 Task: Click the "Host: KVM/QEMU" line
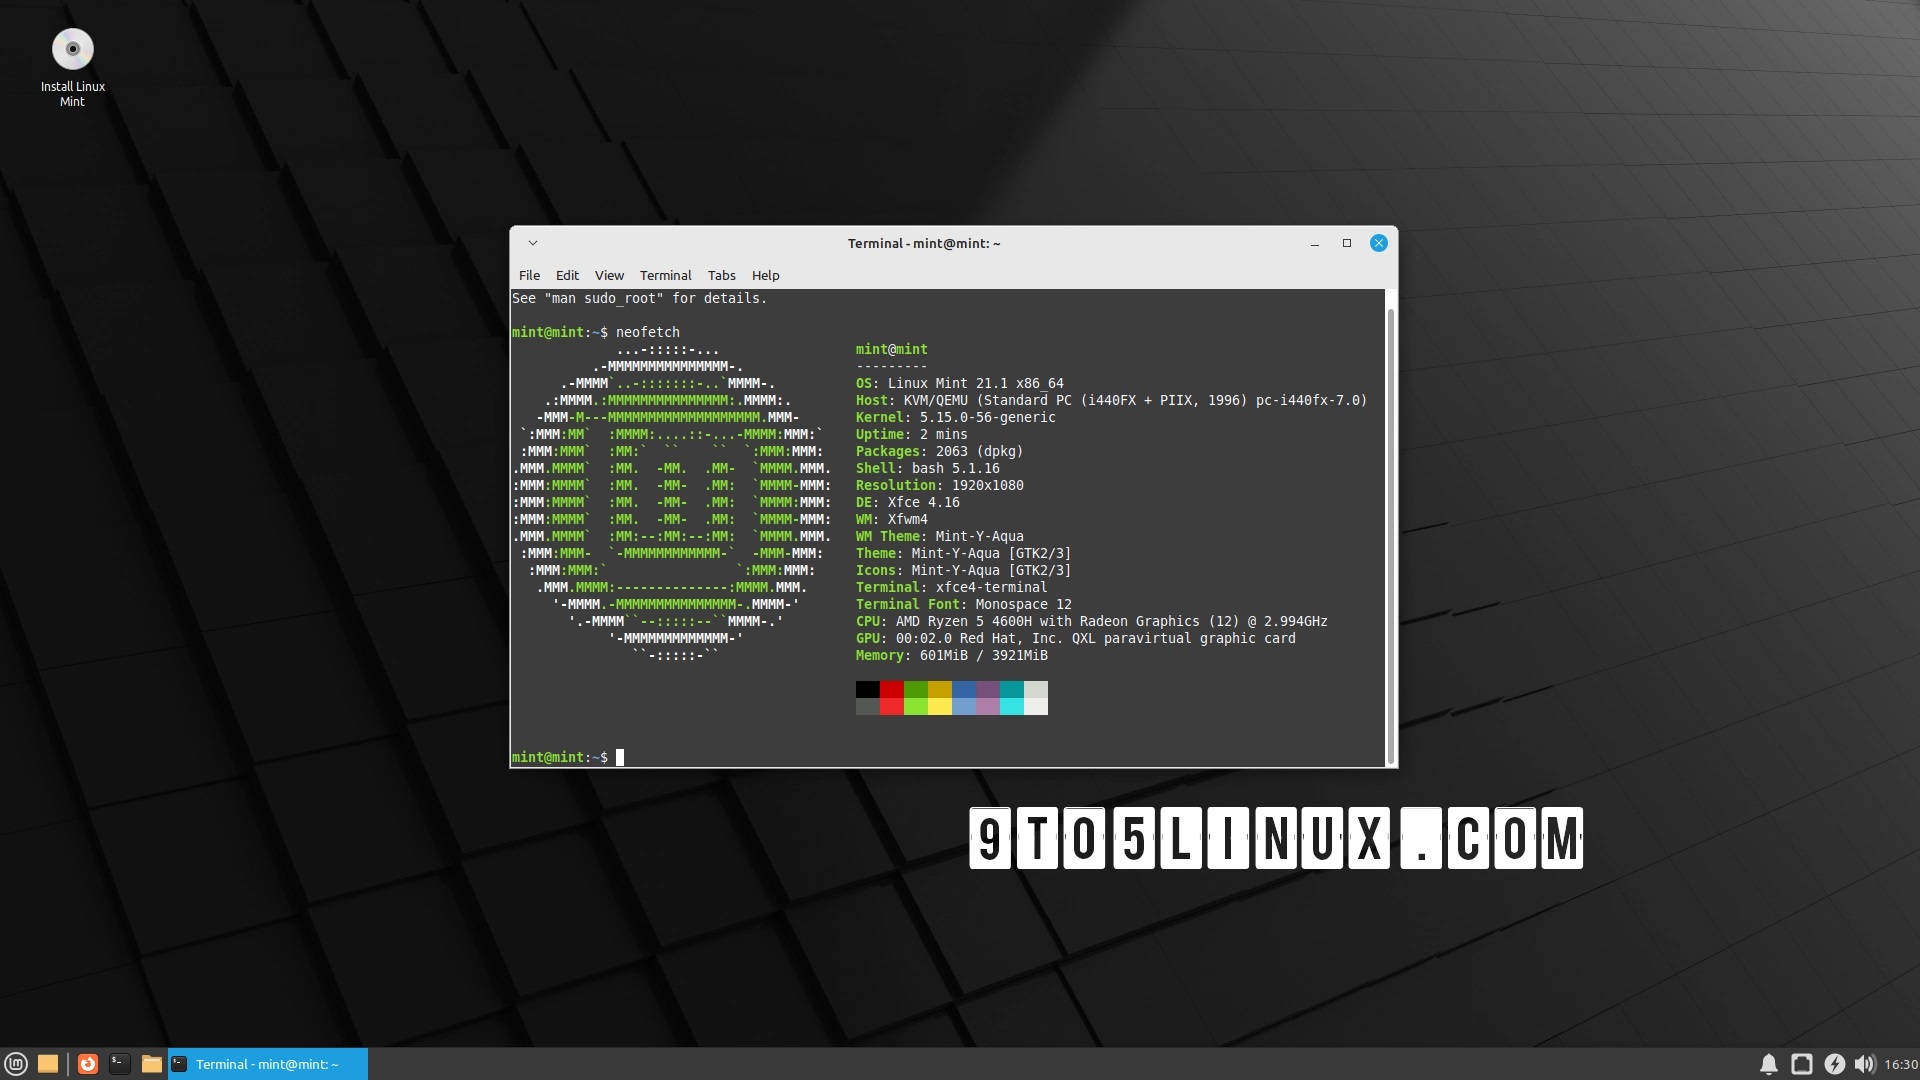pos(1111,400)
